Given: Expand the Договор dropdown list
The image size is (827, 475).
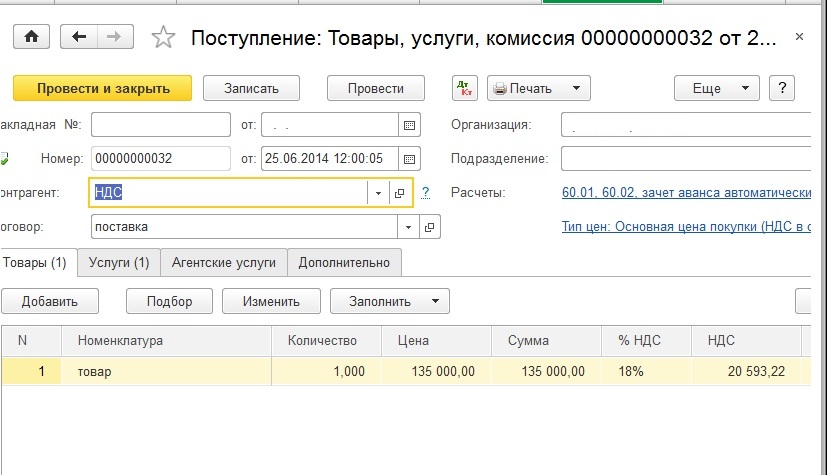Looking at the screenshot, I should pos(408,227).
